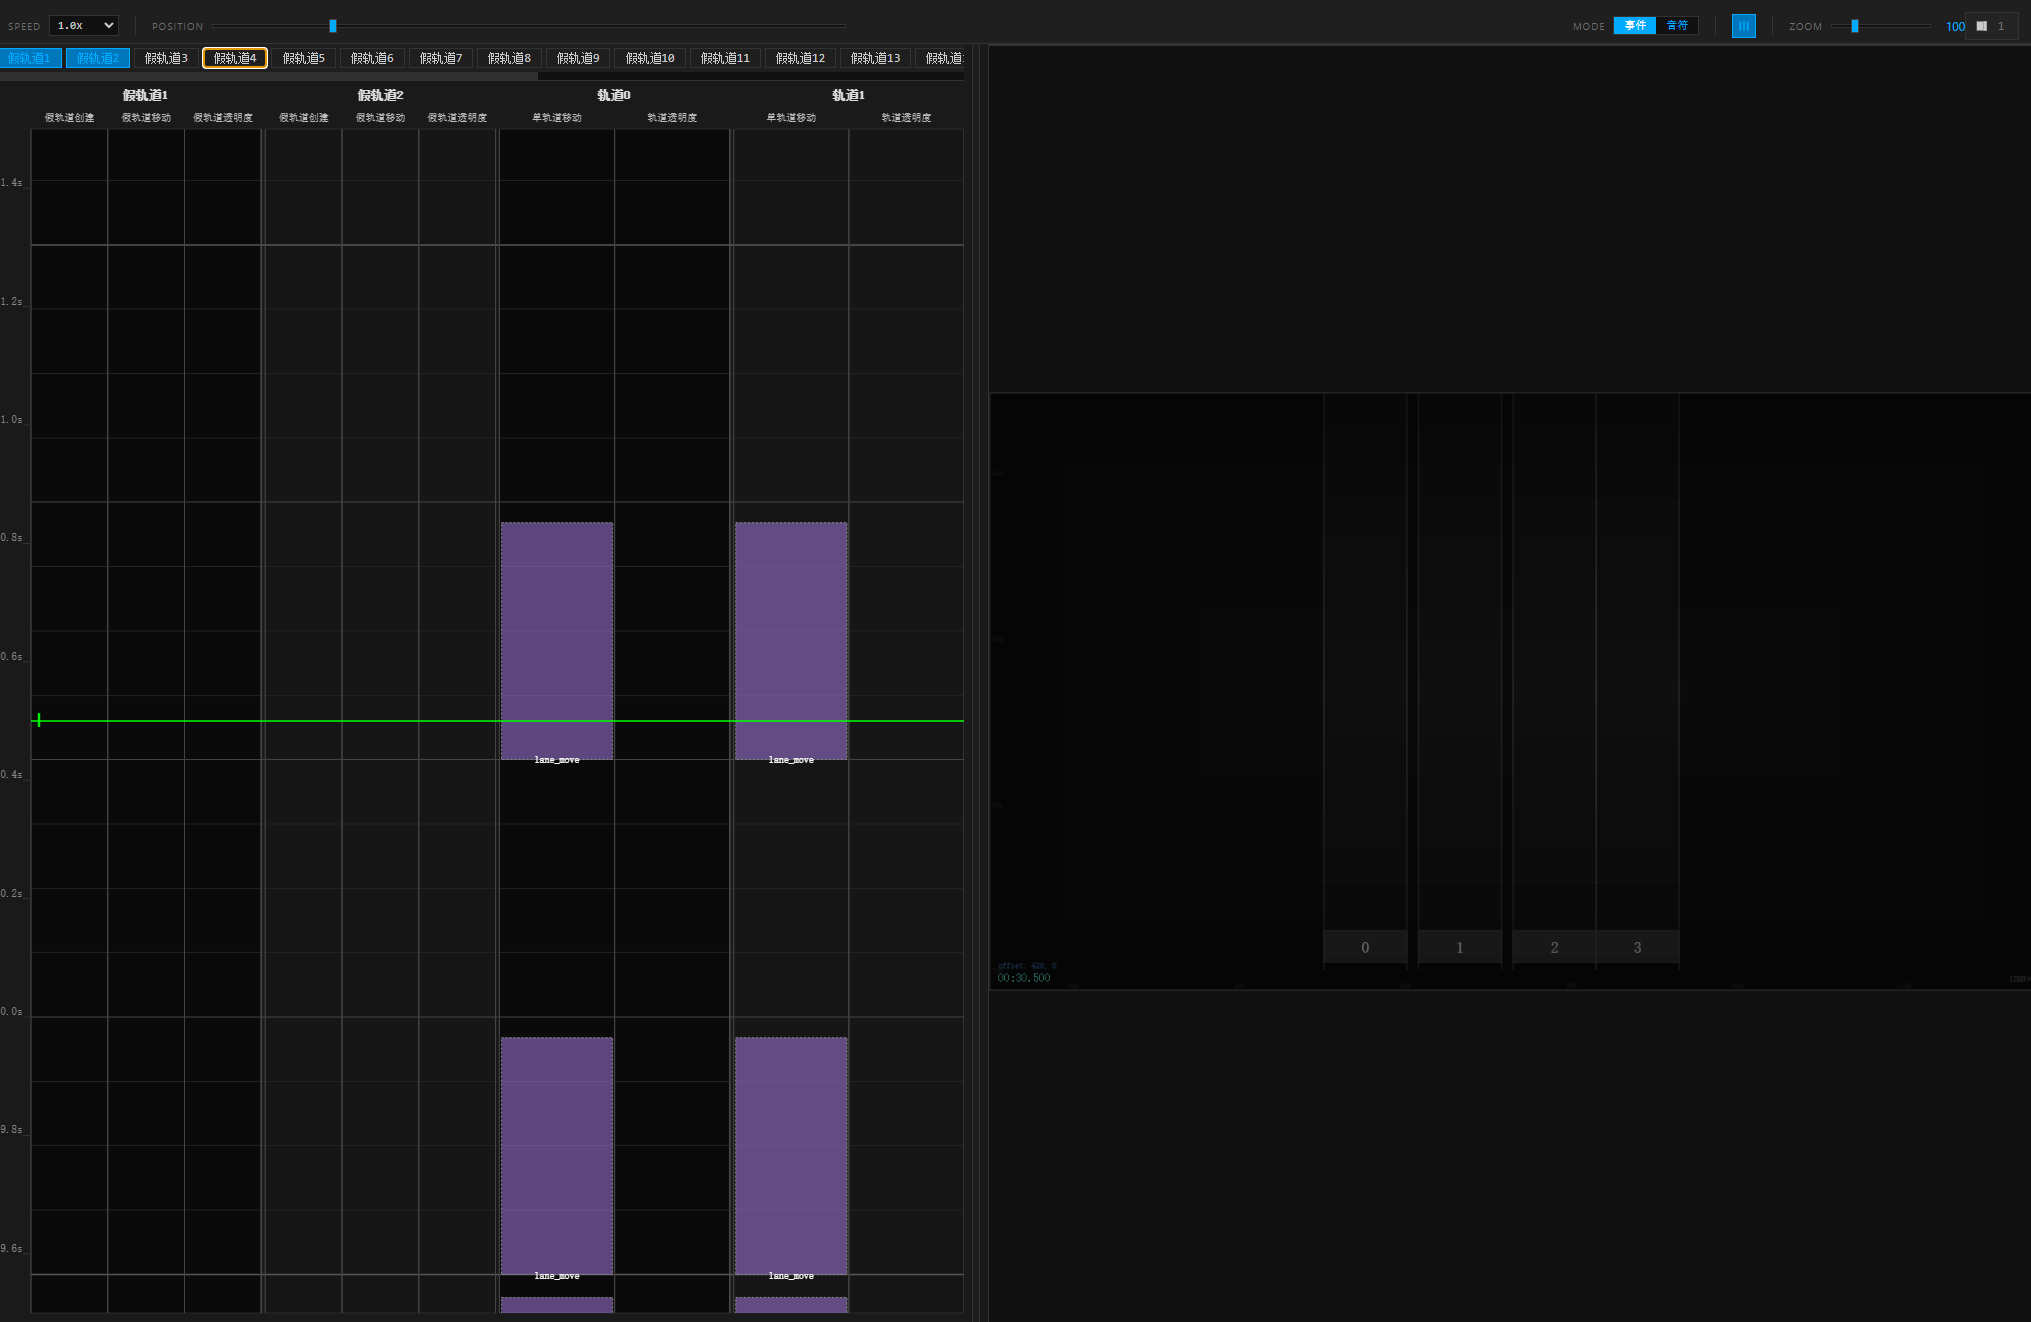
Task: Click 单轨道移动 column label under 轨道0
Action: pos(557,118)
